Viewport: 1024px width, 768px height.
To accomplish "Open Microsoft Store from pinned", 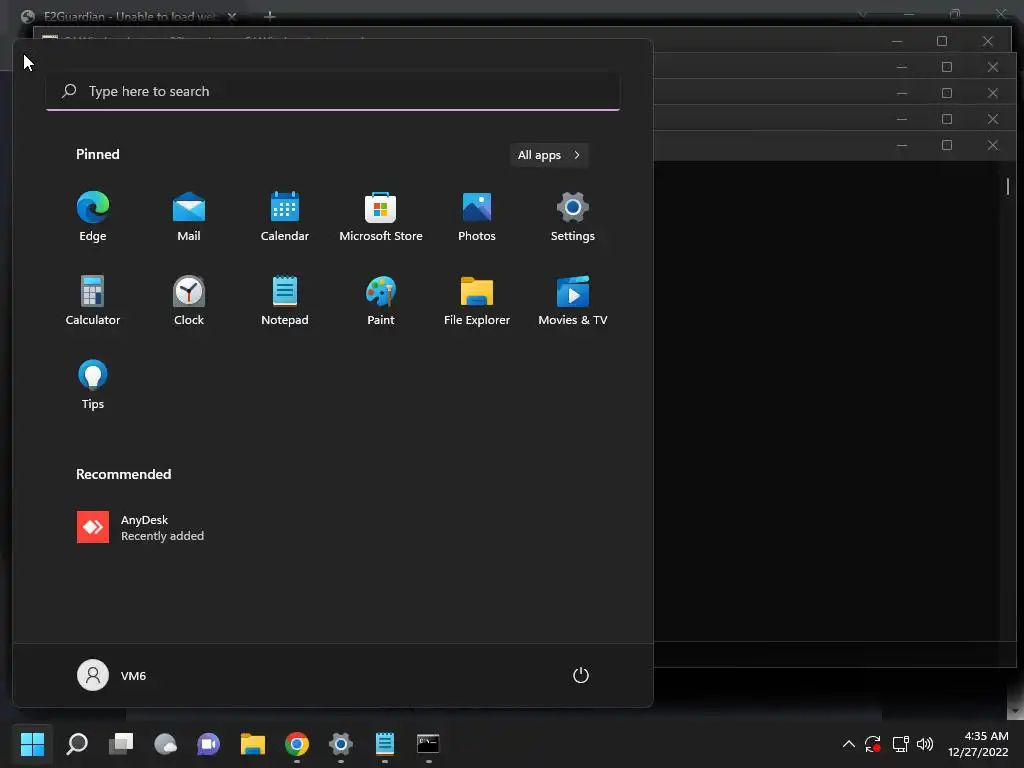I will click(x=381, y=217).
